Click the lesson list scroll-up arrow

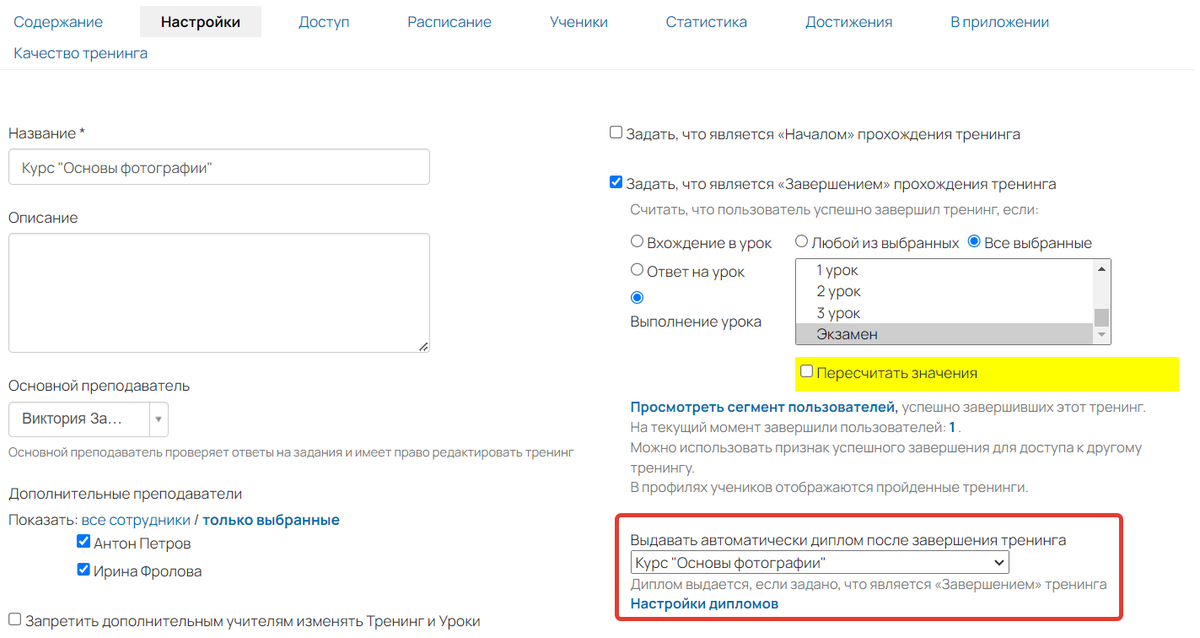1102,268
